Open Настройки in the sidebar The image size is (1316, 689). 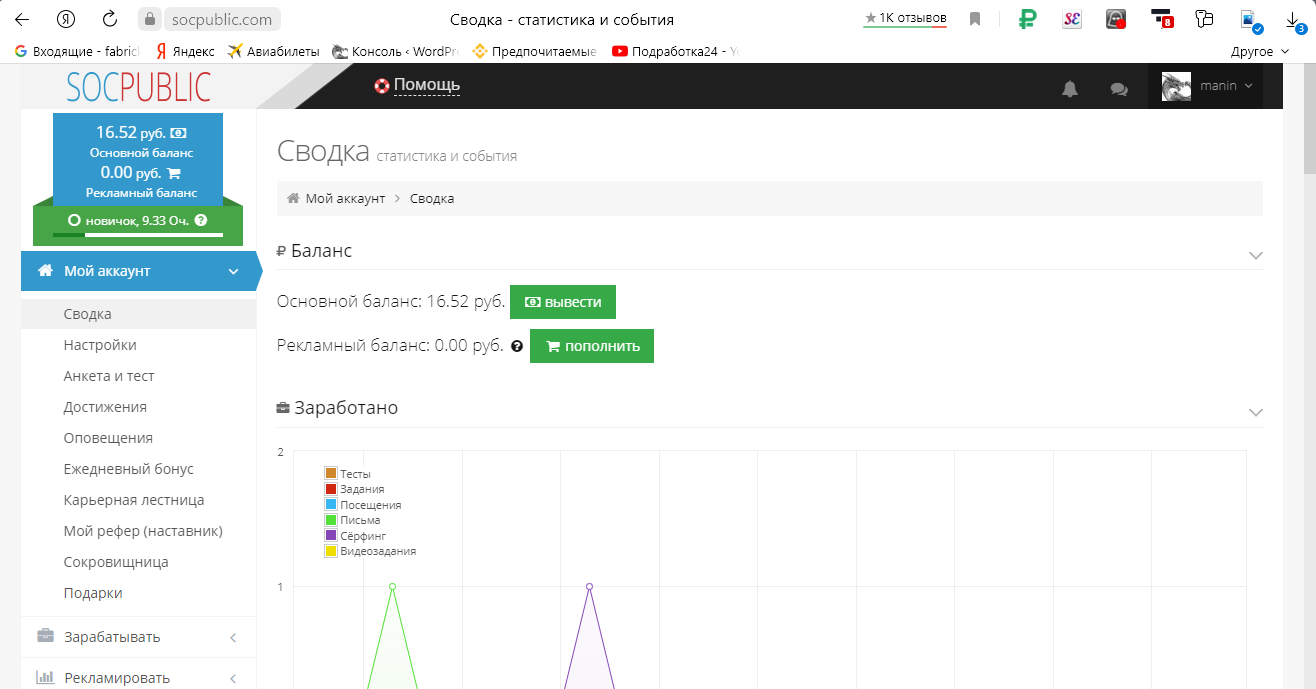coord(100,345)
